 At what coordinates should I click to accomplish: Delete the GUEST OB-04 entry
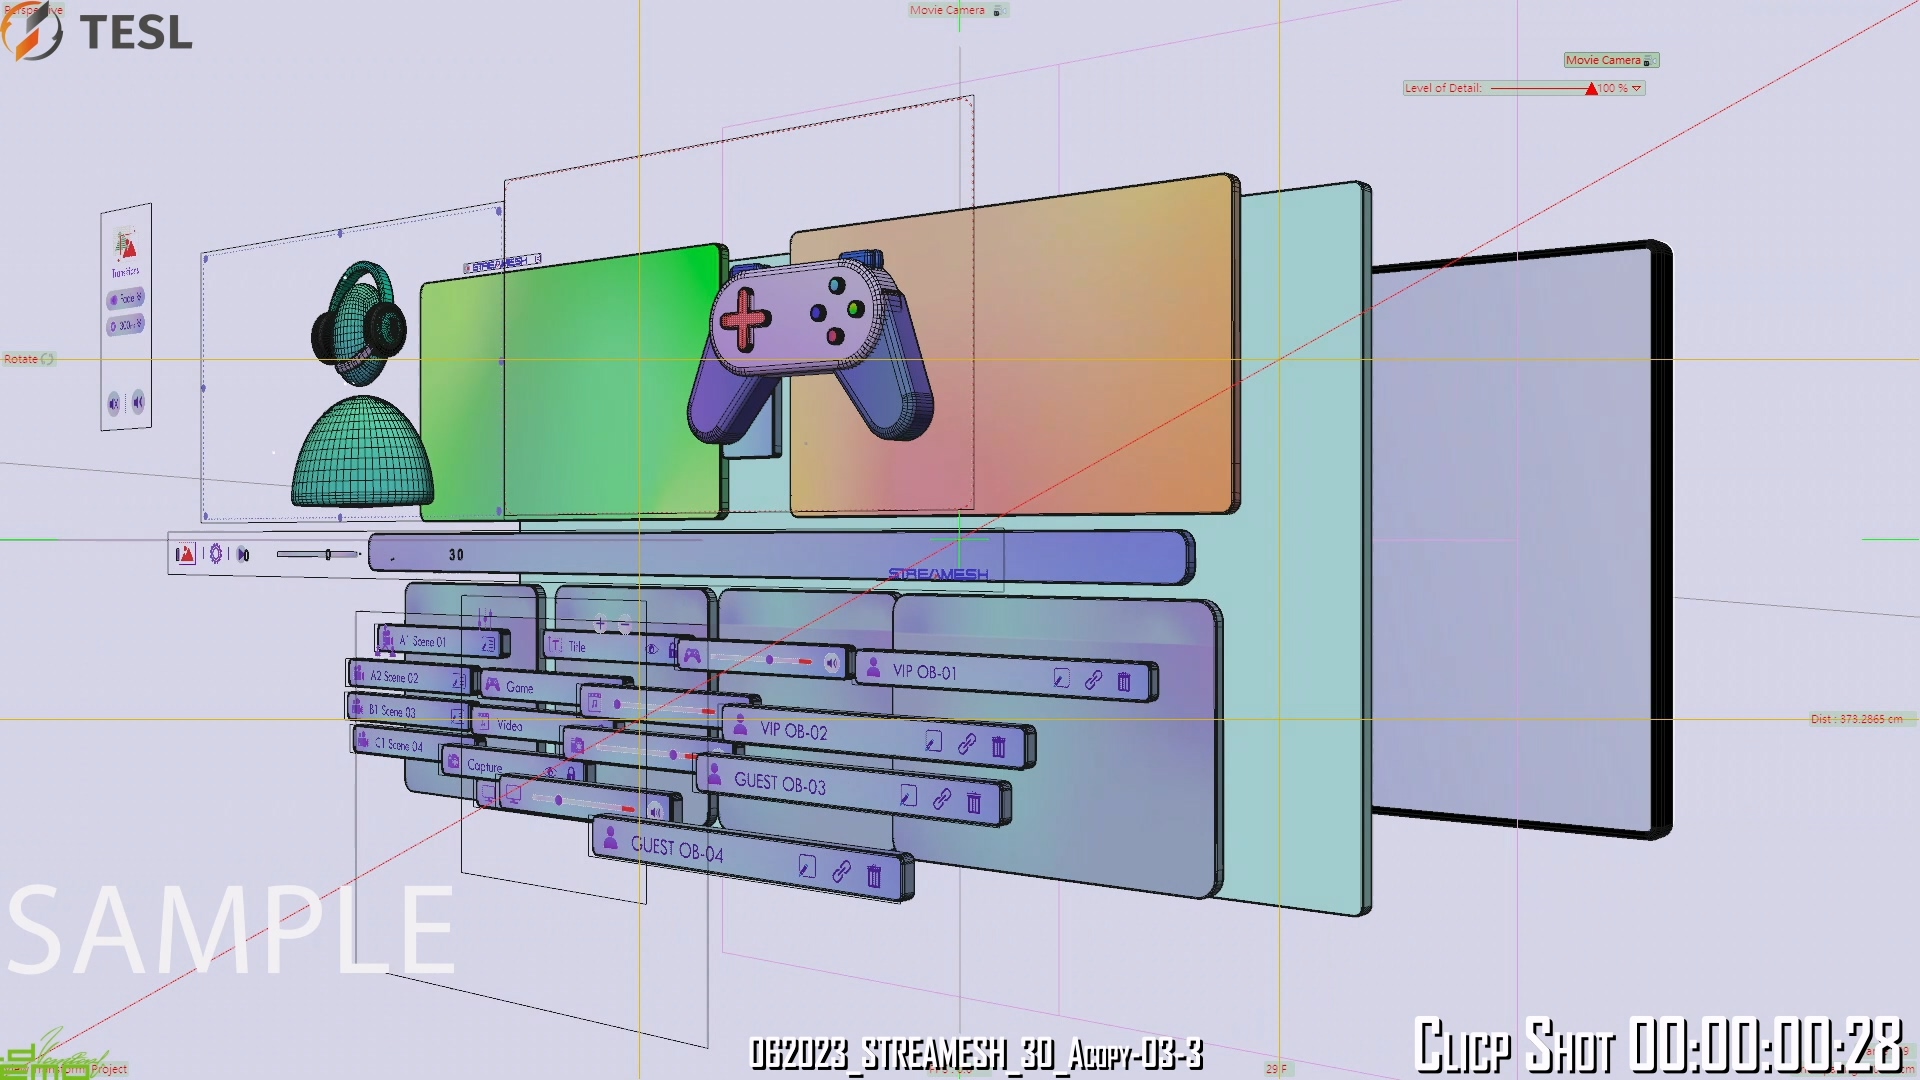[x=874, y=877]
